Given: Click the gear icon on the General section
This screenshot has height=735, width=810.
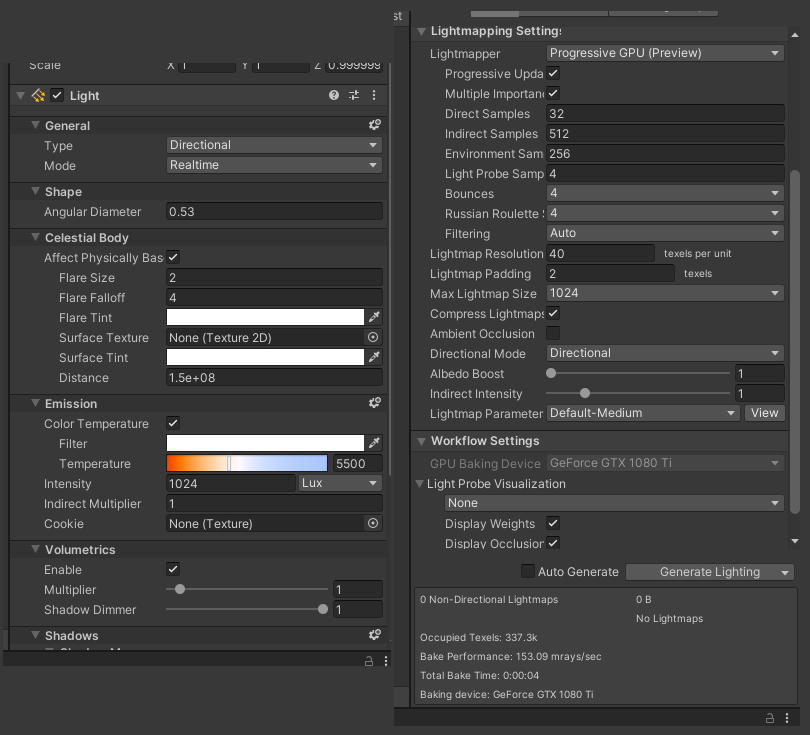Looking at the screenshot, I should click(375, 125).
